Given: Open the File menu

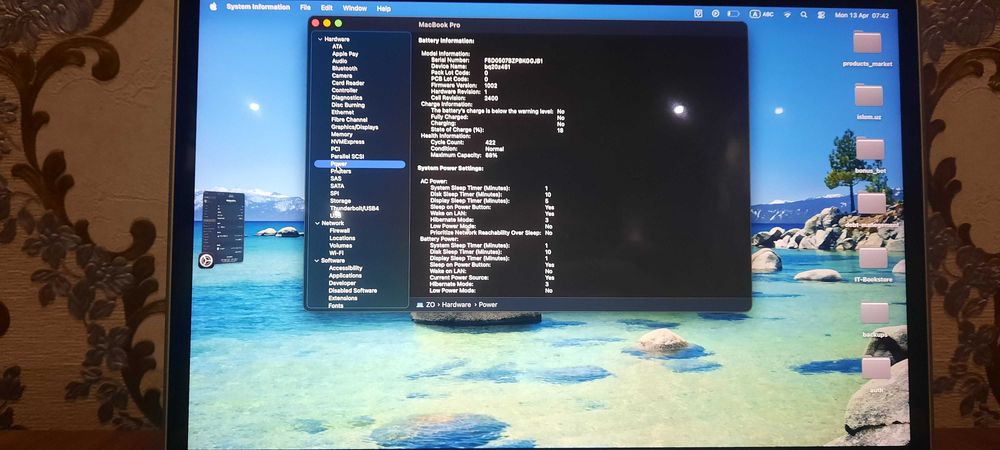Looking at the screenshot, I should click(305, 8).
